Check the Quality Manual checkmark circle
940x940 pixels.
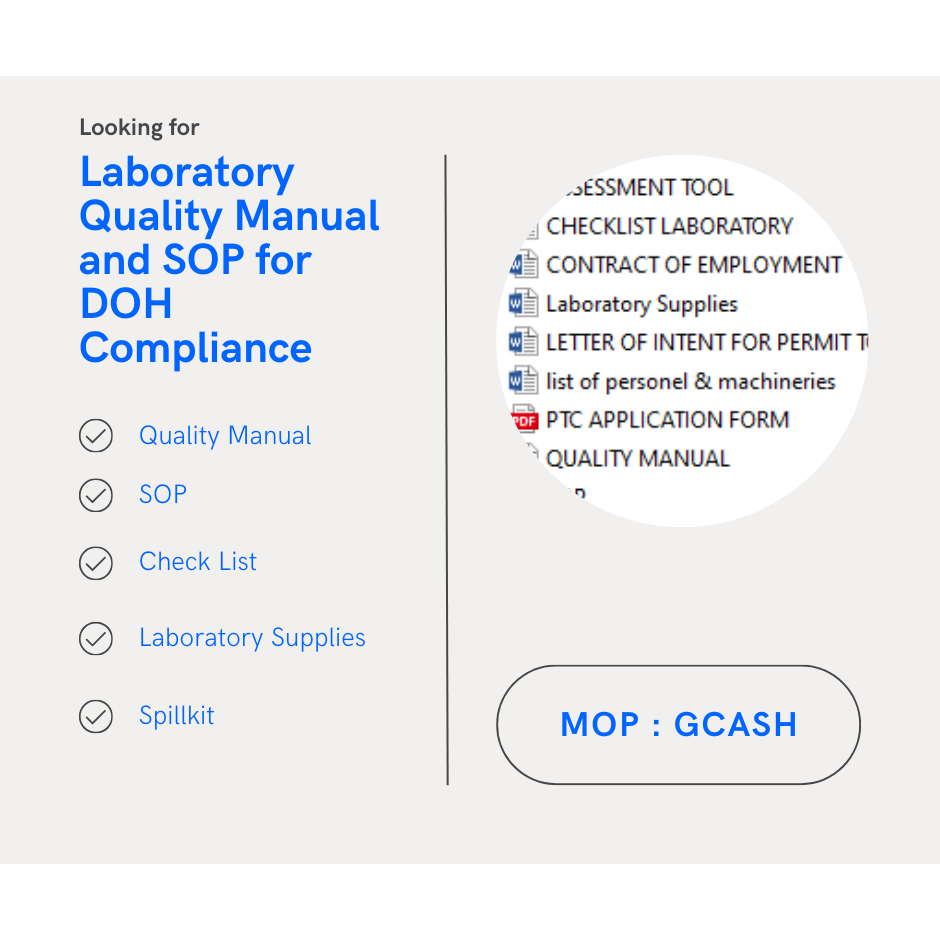[x=96, y=436]
